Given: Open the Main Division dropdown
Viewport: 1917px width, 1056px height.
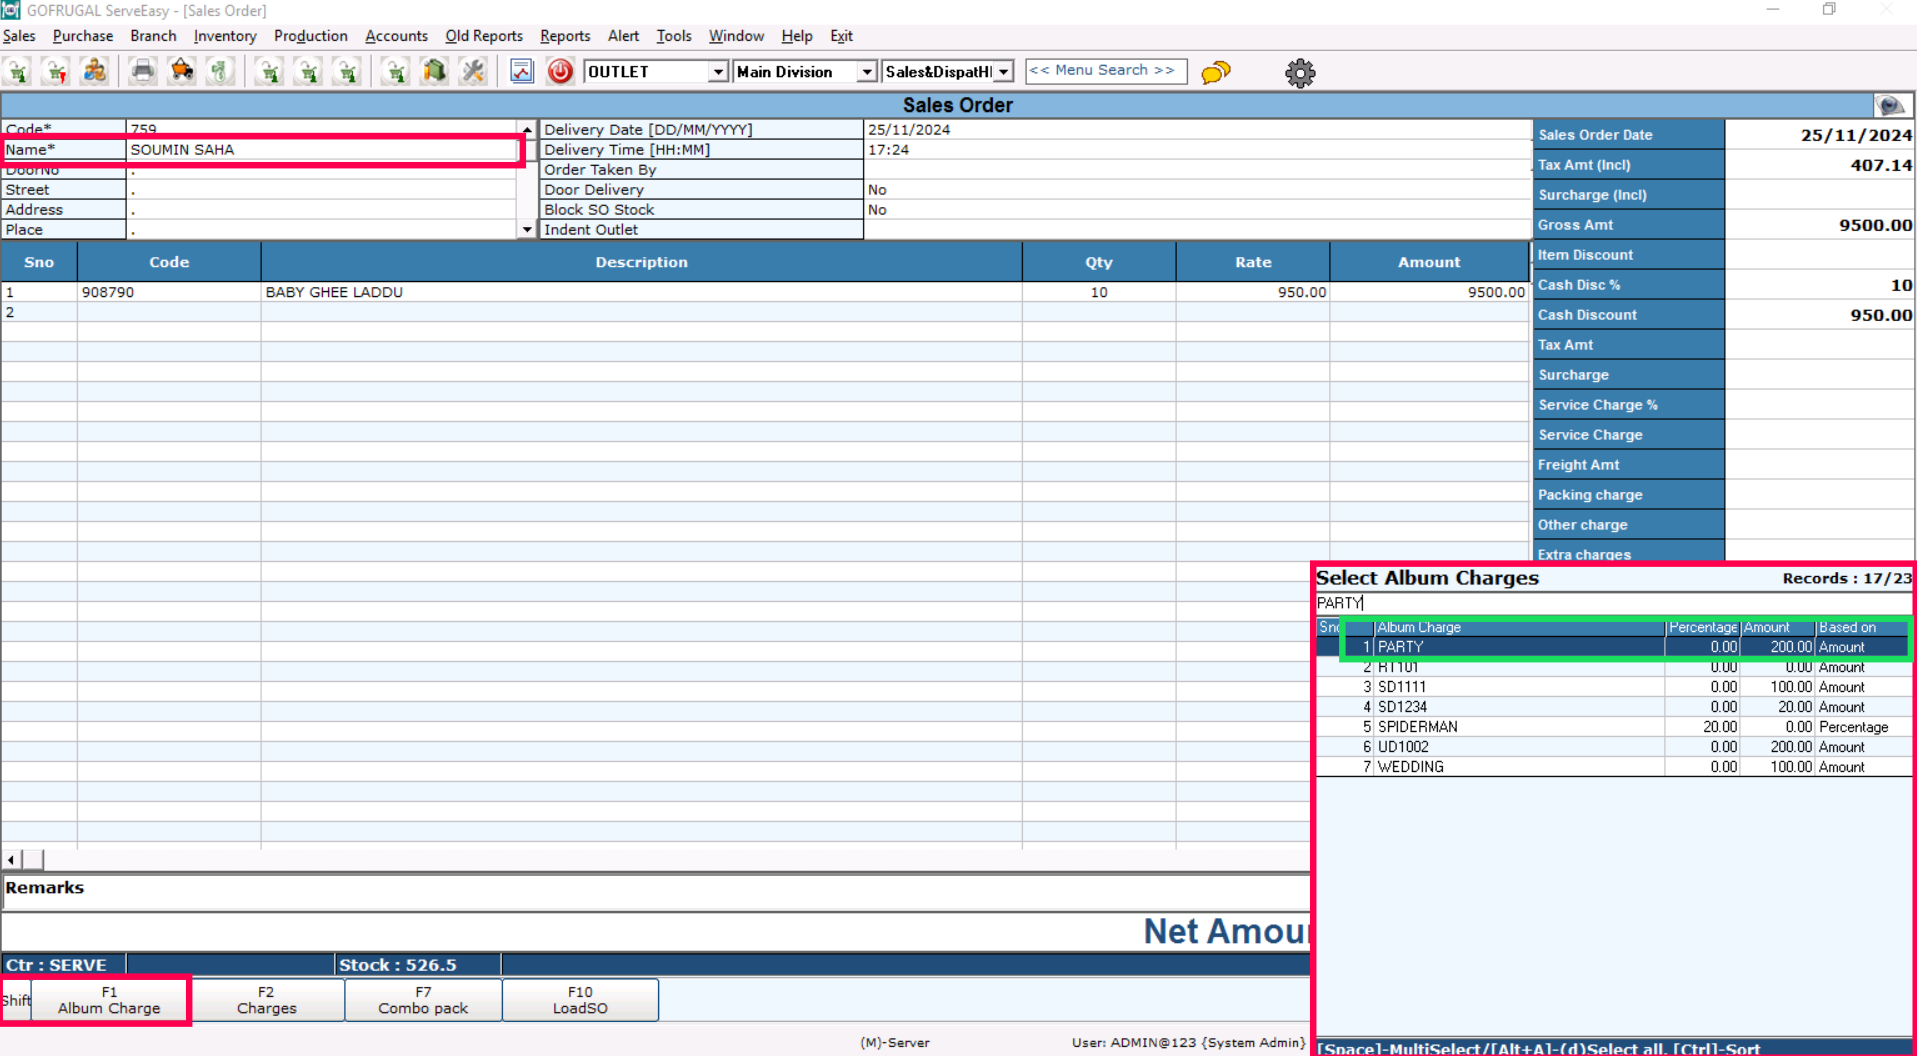Looking at the screenshot, I should click(x=866, y=72).
